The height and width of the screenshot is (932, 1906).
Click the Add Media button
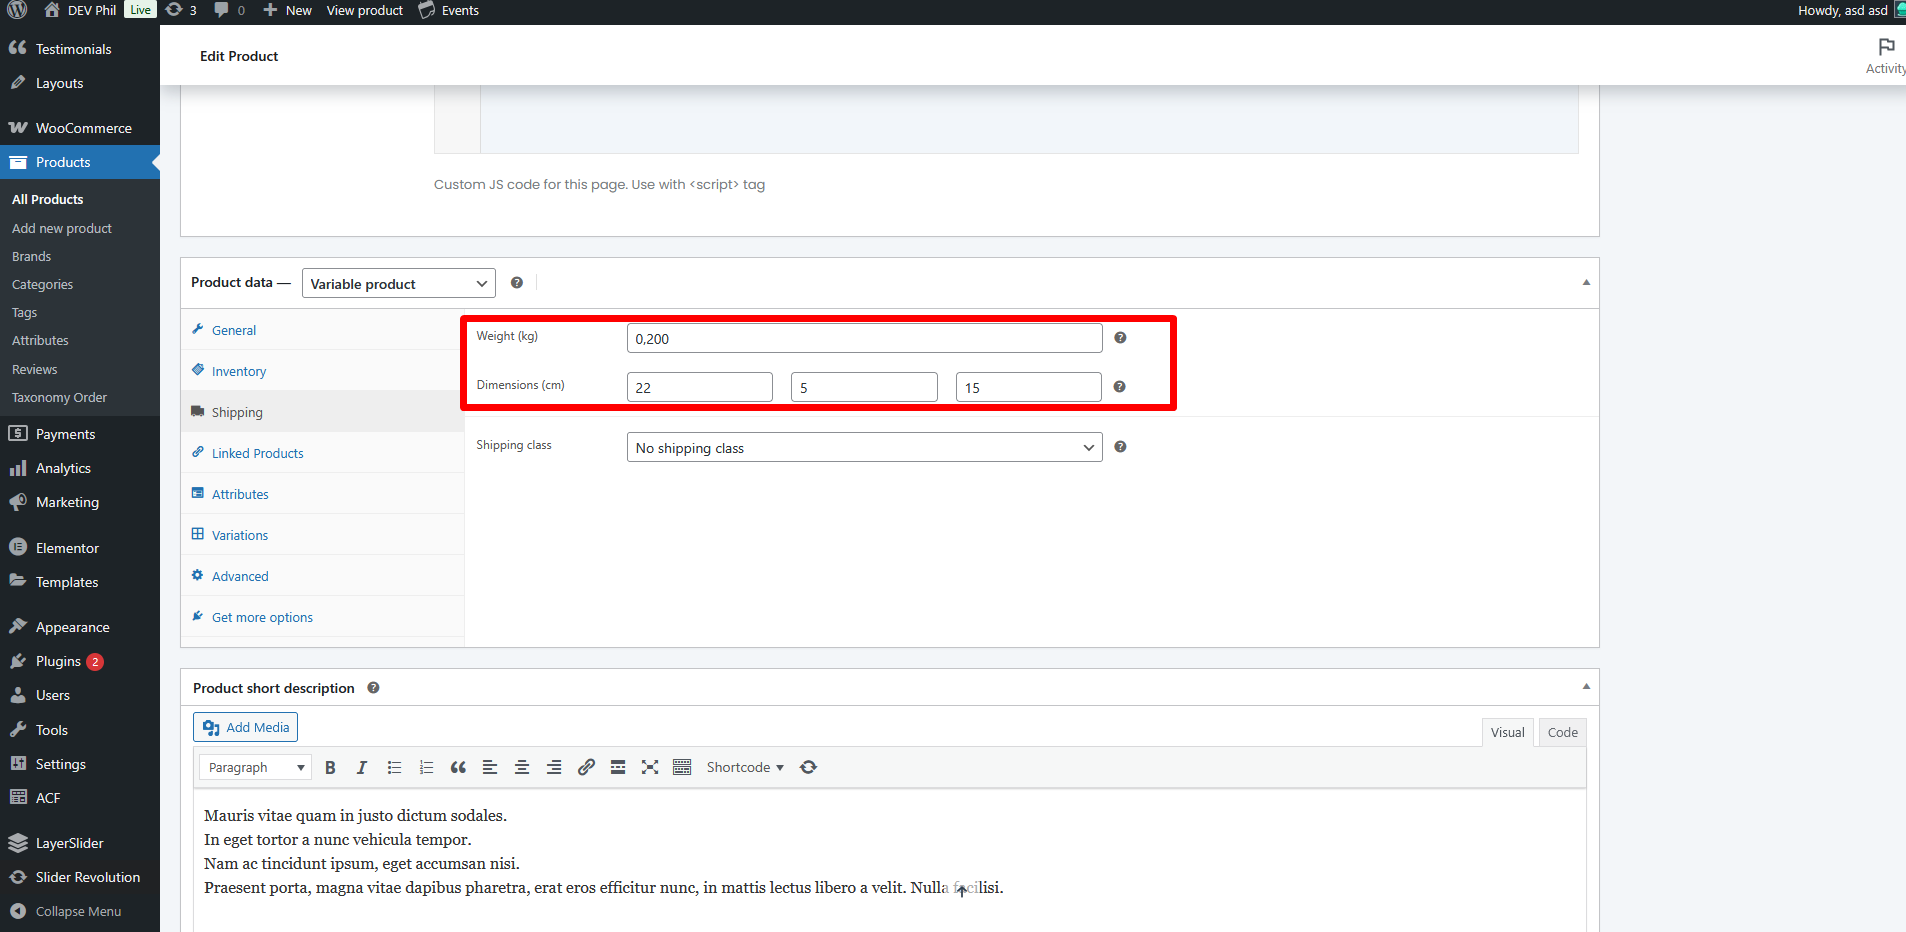[246, 728]
